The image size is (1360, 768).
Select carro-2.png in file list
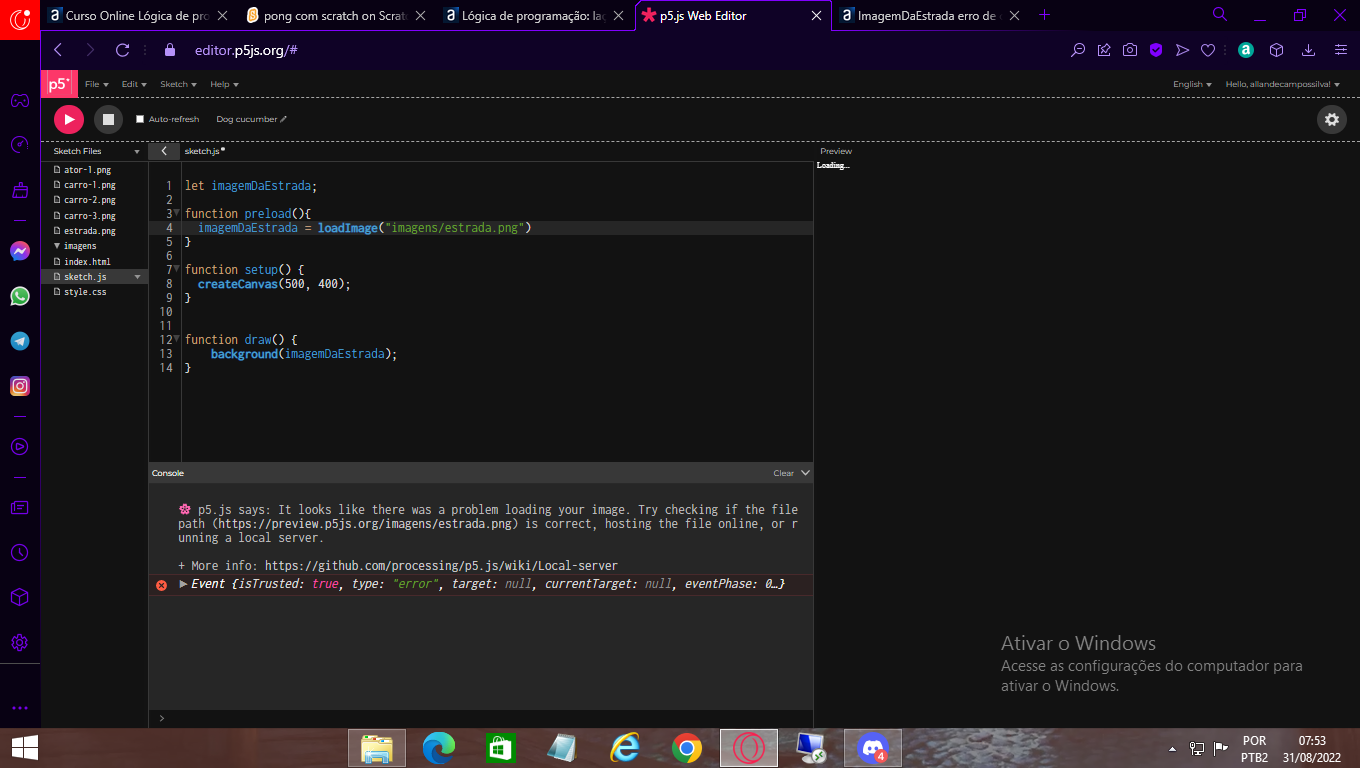[89, 200]
